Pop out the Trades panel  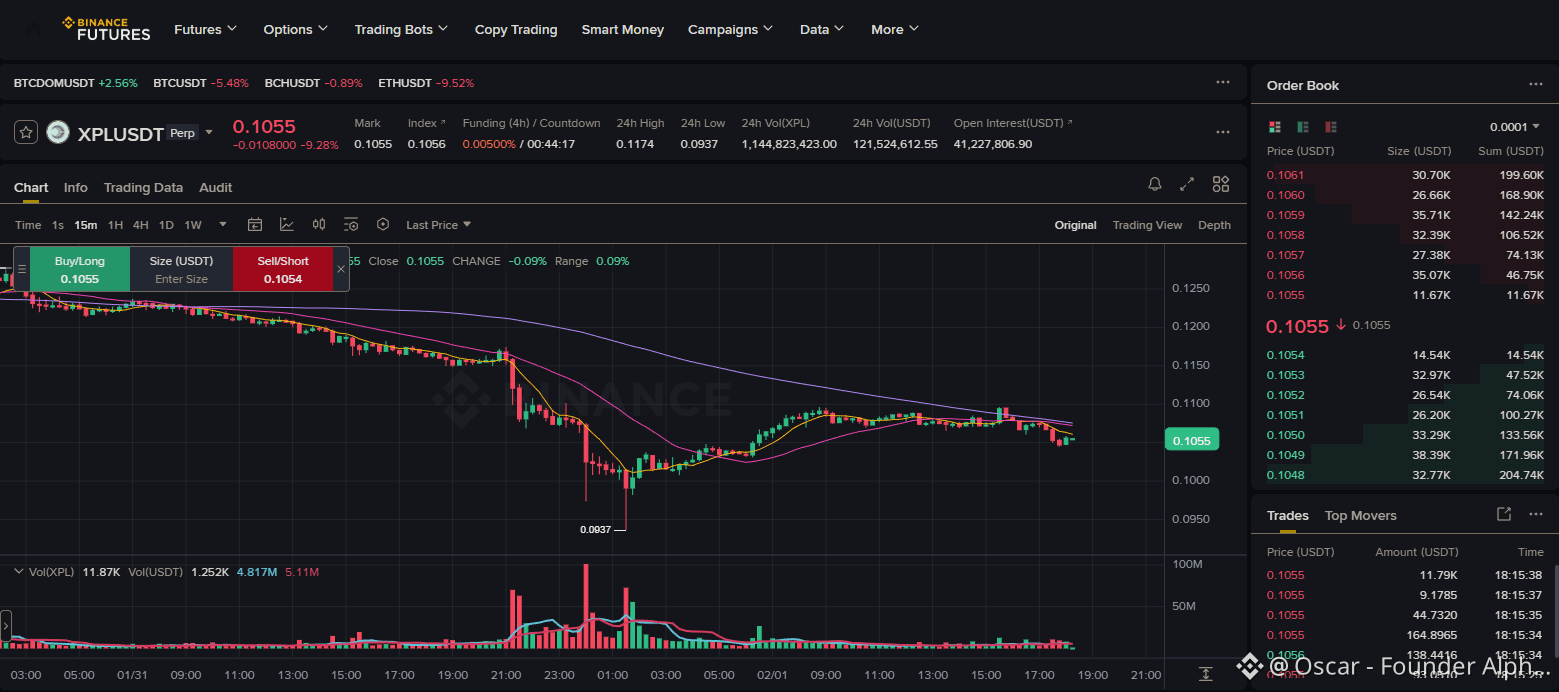pos(1504,514)
